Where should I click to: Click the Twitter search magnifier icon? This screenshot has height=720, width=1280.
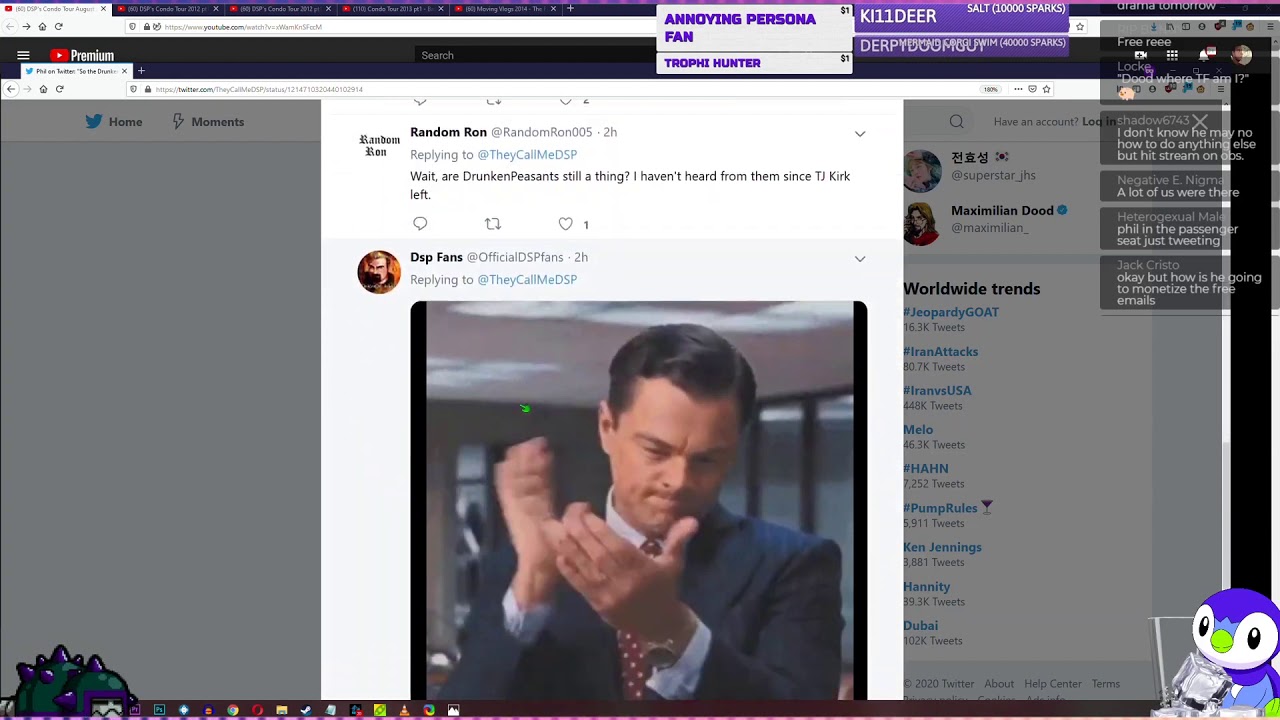tap(957, 122)
